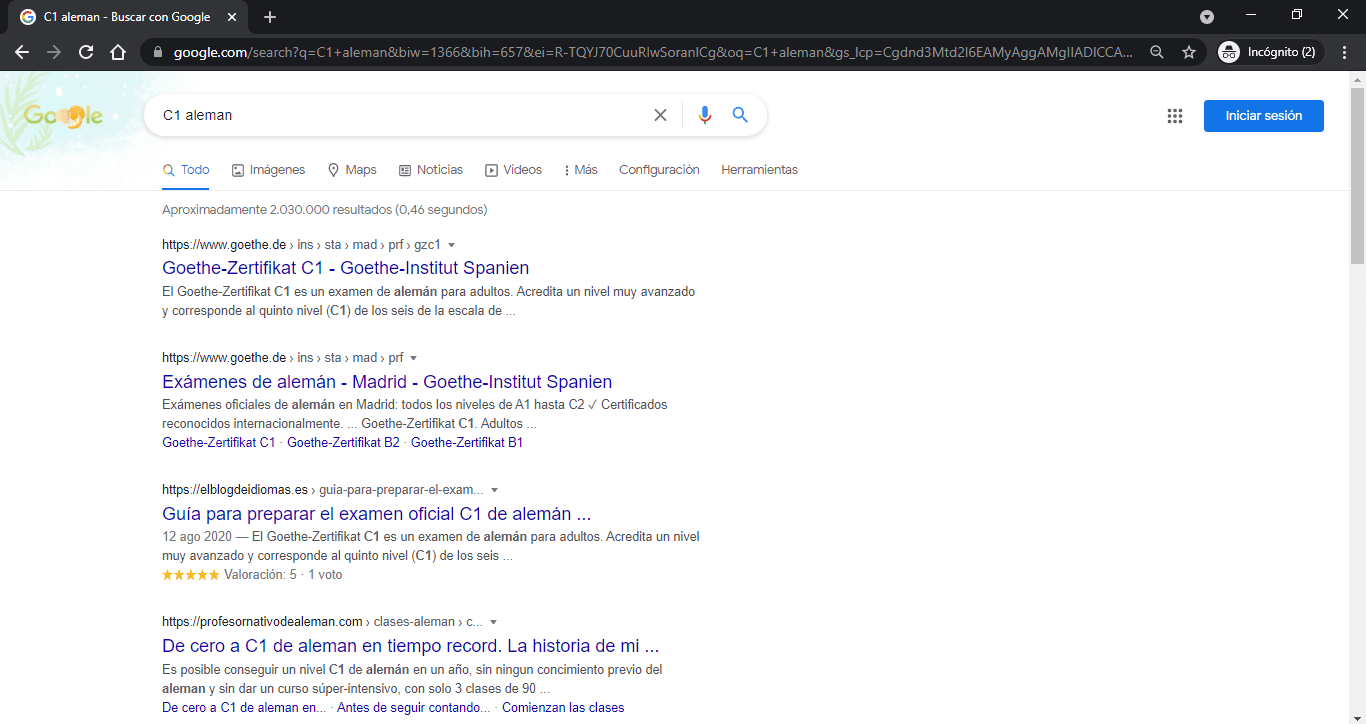The image size is (1366, 724).
Task: Open 'Goethe-Zertifikat C1 - Goethe-Institut Spanien' result
Action: (x=346, y=268)
